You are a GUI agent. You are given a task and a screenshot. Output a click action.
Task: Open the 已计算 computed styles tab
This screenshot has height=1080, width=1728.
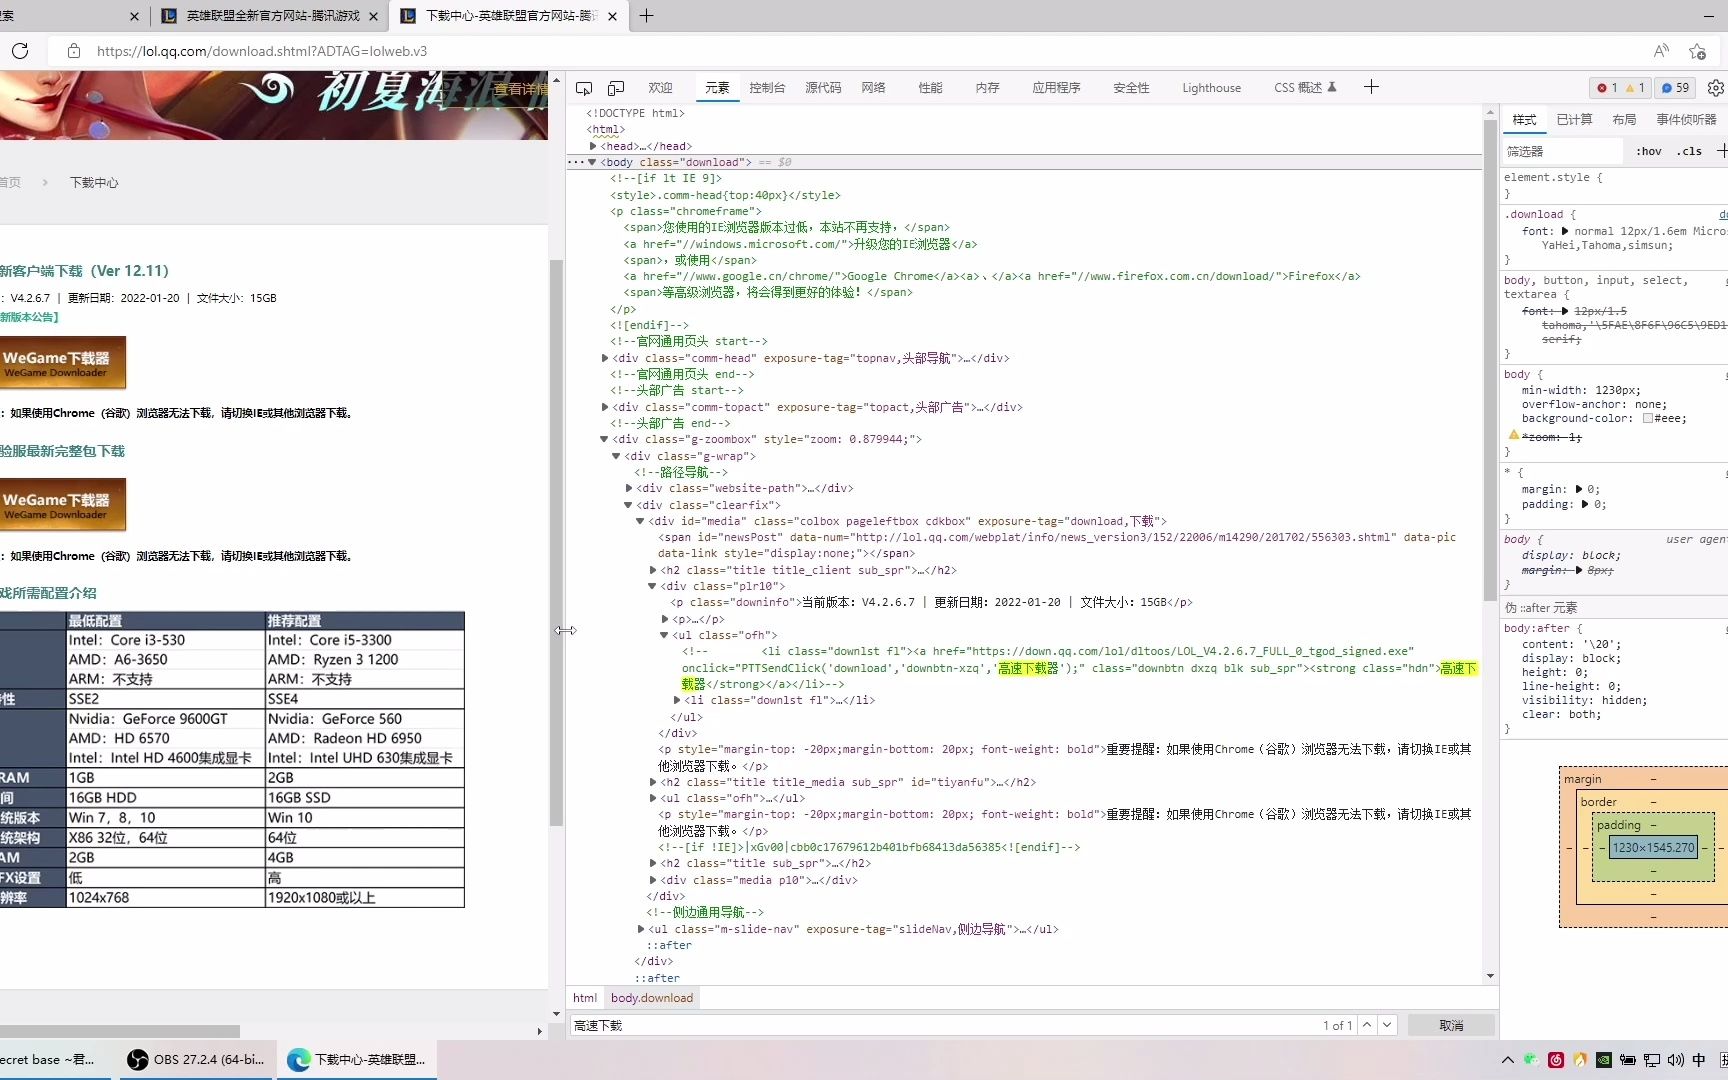(1574, 120)
